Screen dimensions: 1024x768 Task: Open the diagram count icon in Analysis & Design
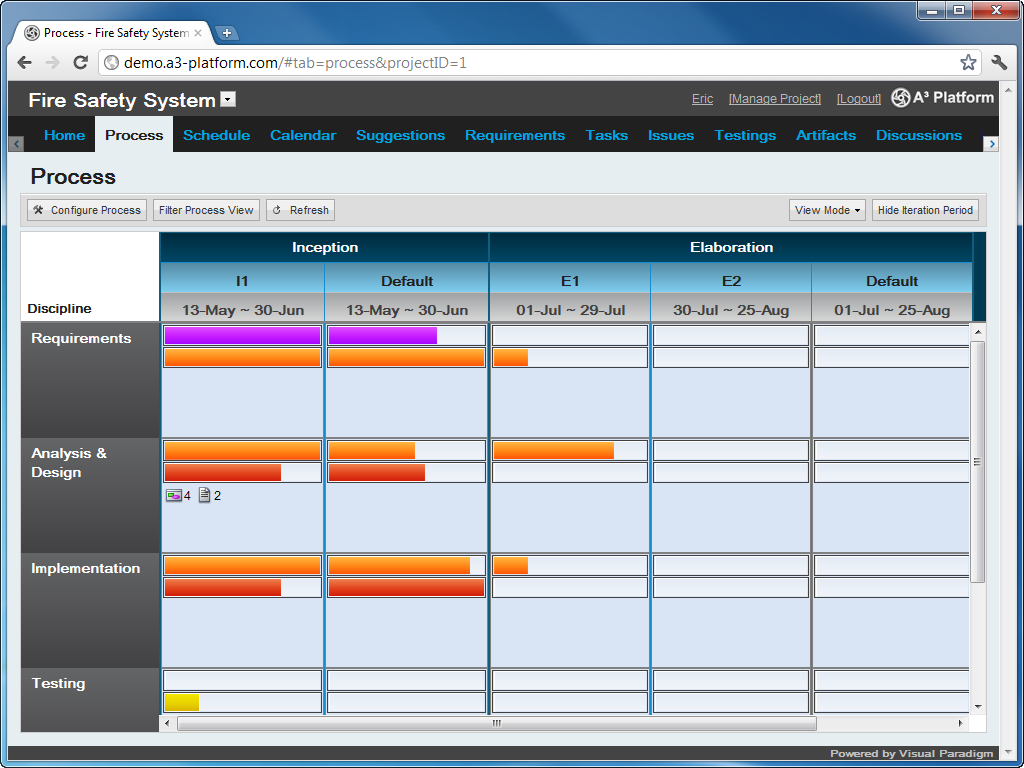pyautogui.click(x=174, y=496)
